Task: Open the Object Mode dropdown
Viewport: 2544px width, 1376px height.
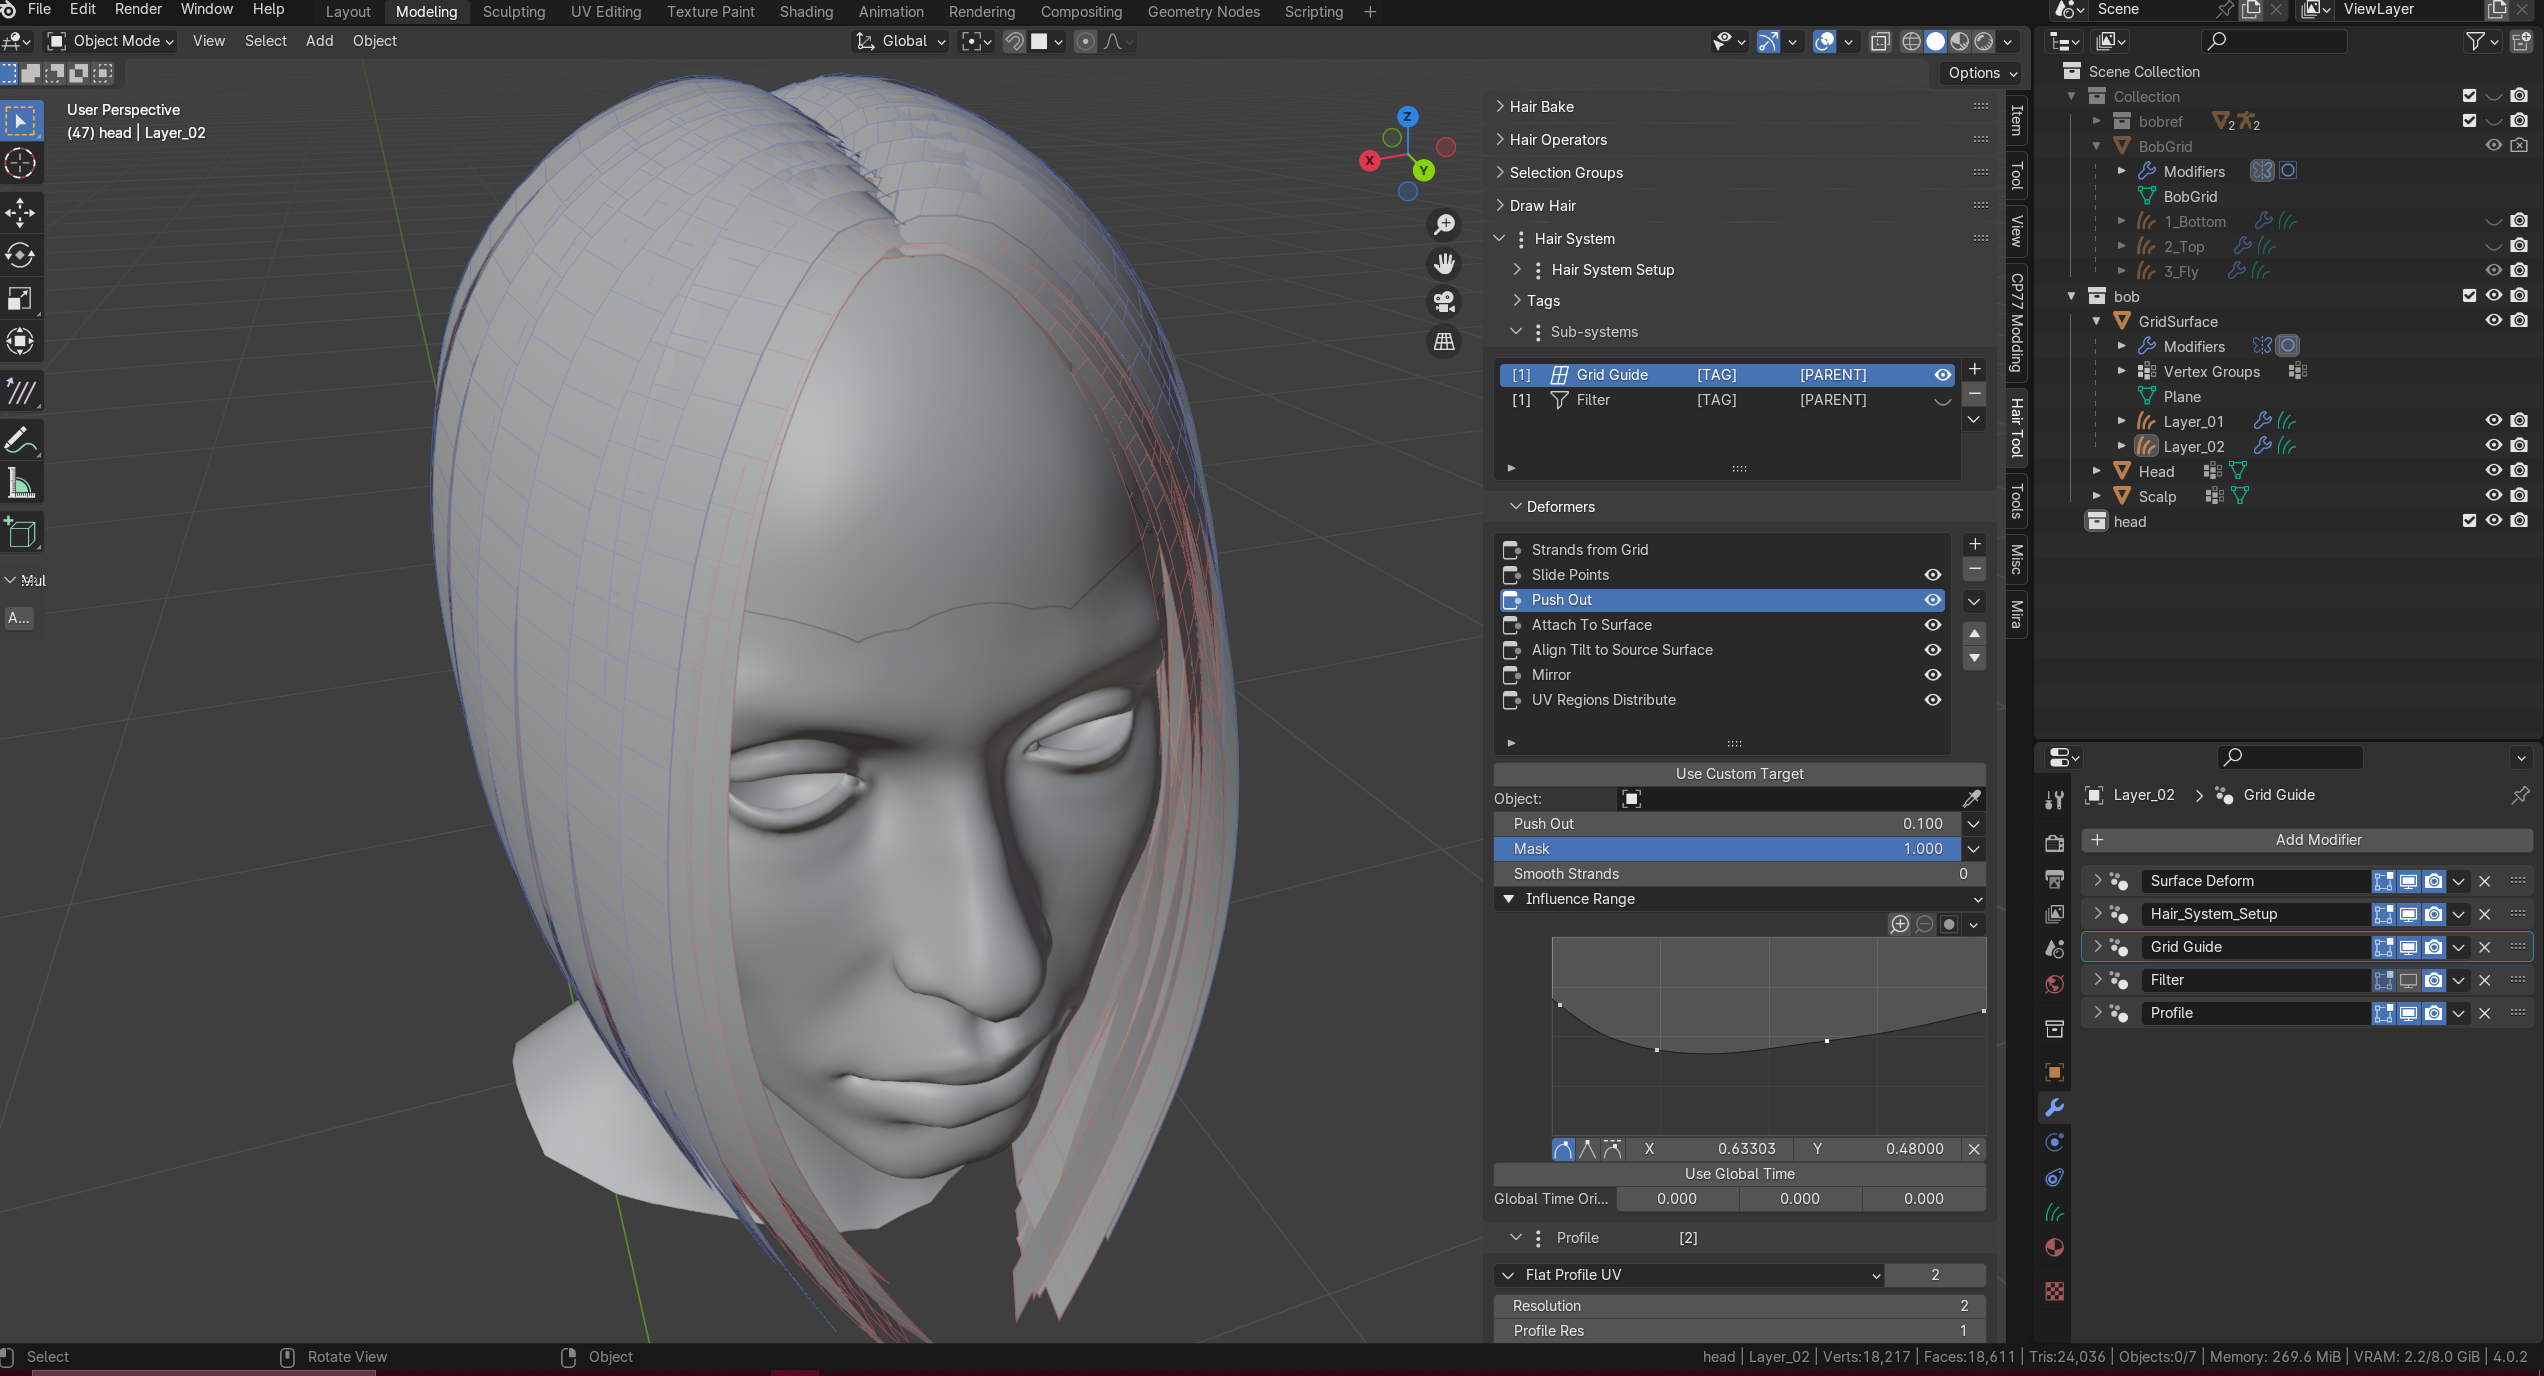Action: pyautogui.click(x=112, y=41)
